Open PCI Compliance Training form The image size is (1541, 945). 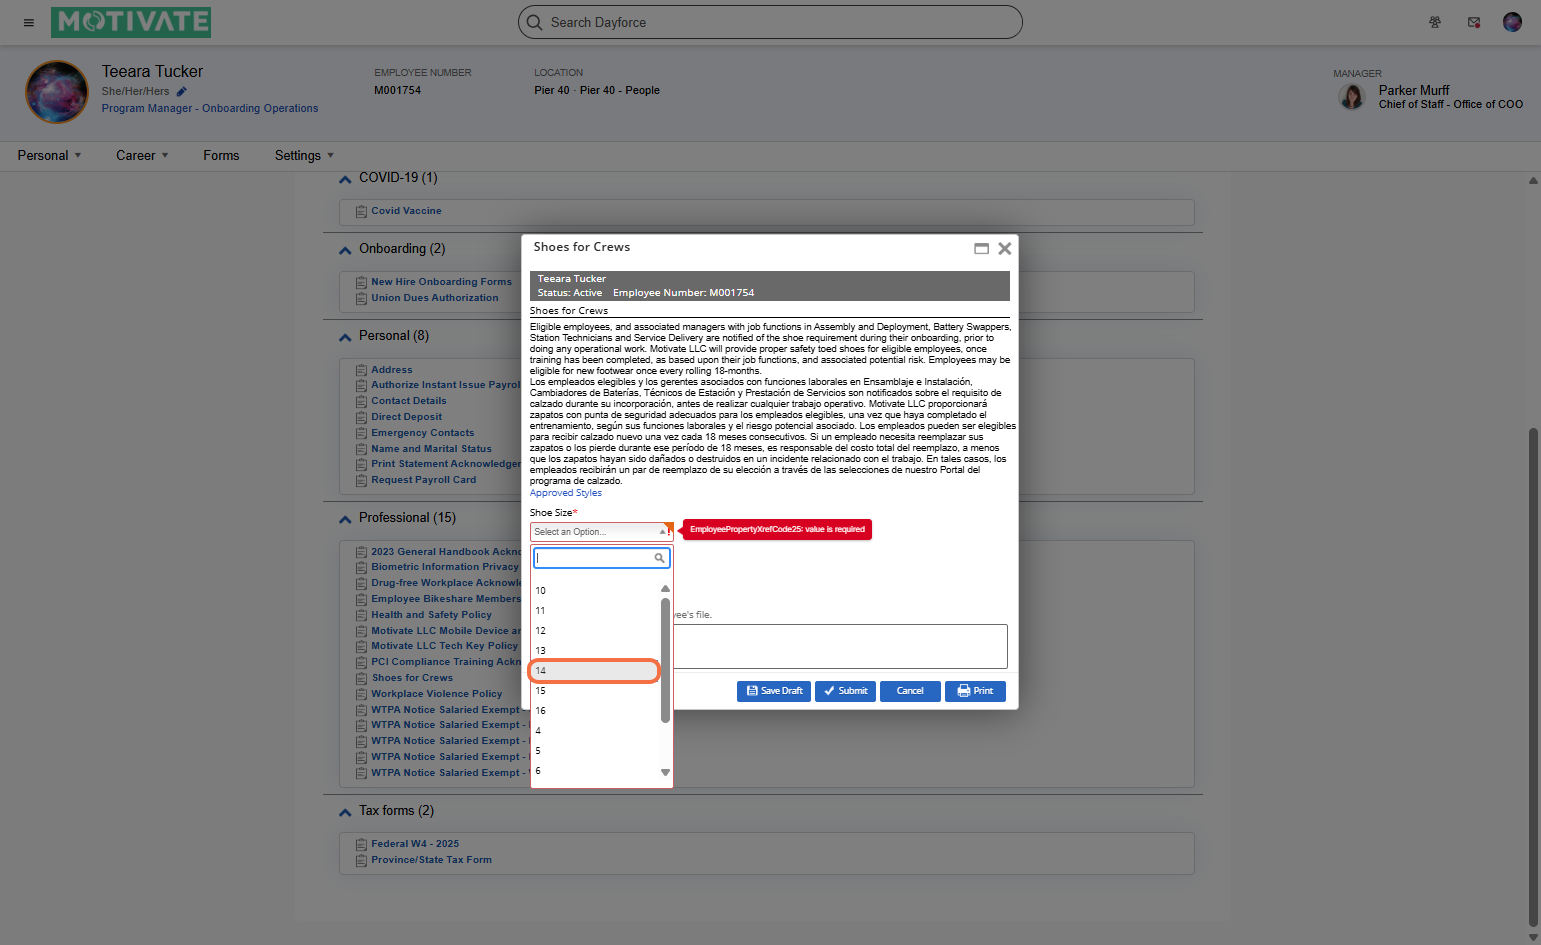[446, 662]
